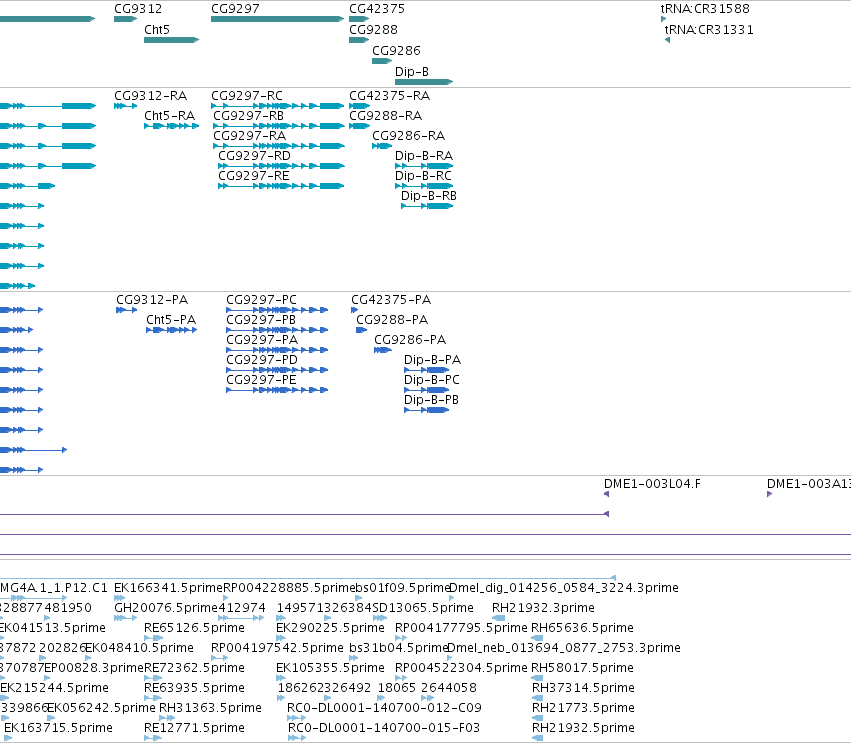Select the CG42375-RA transcript
851x743 pixels.
coord(359,106)
